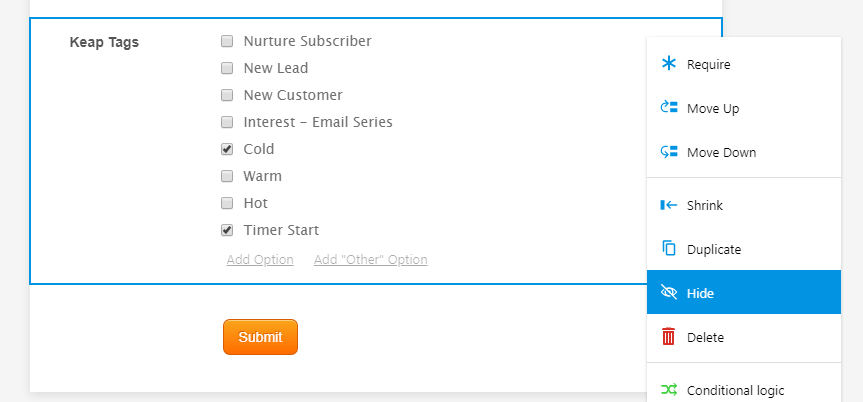863x402 pixels.
Task: Uncheck the Cold tag checkbox
Action: (x=227, y=149)
